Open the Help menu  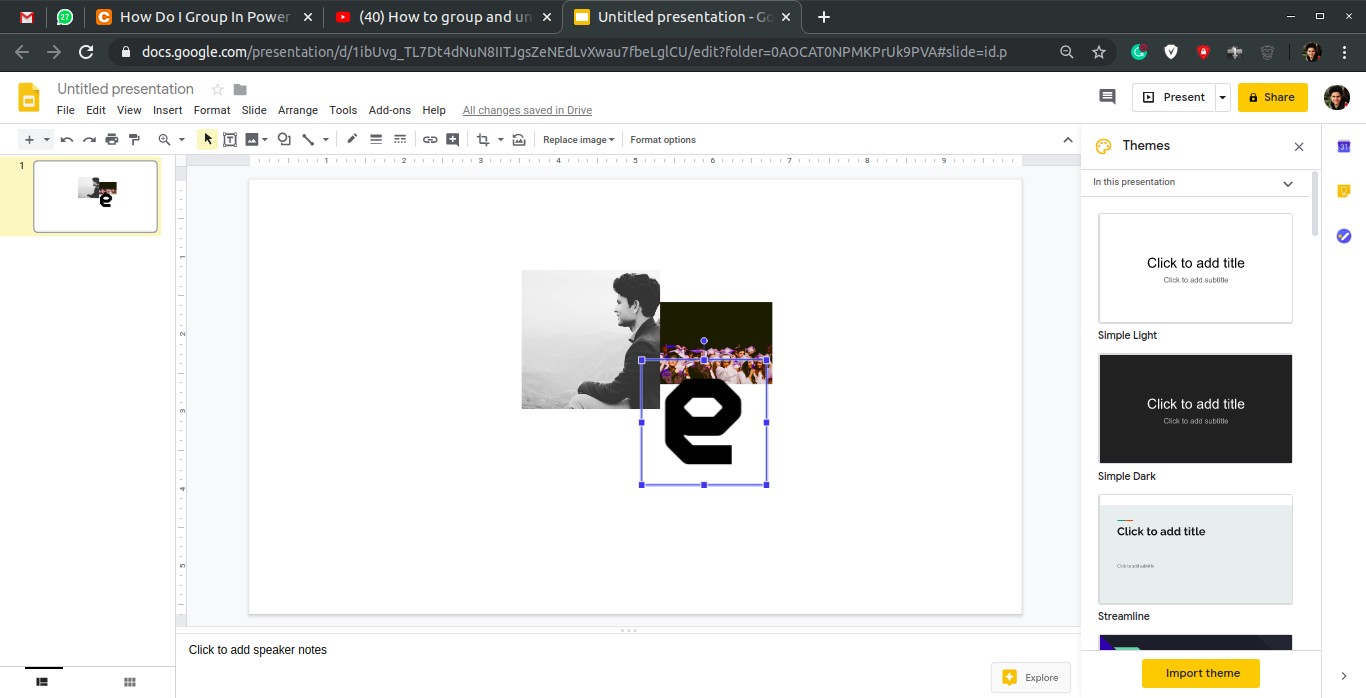(434, 110)
